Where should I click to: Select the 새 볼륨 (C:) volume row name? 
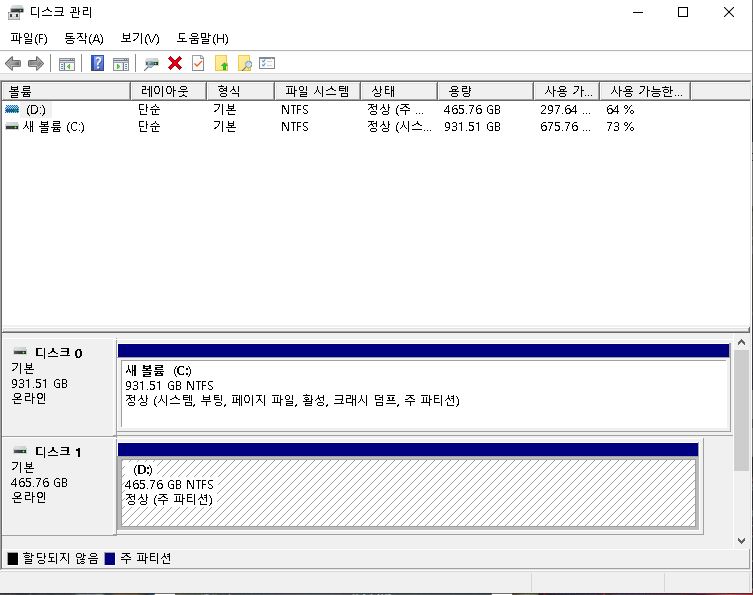coord(53,127)
